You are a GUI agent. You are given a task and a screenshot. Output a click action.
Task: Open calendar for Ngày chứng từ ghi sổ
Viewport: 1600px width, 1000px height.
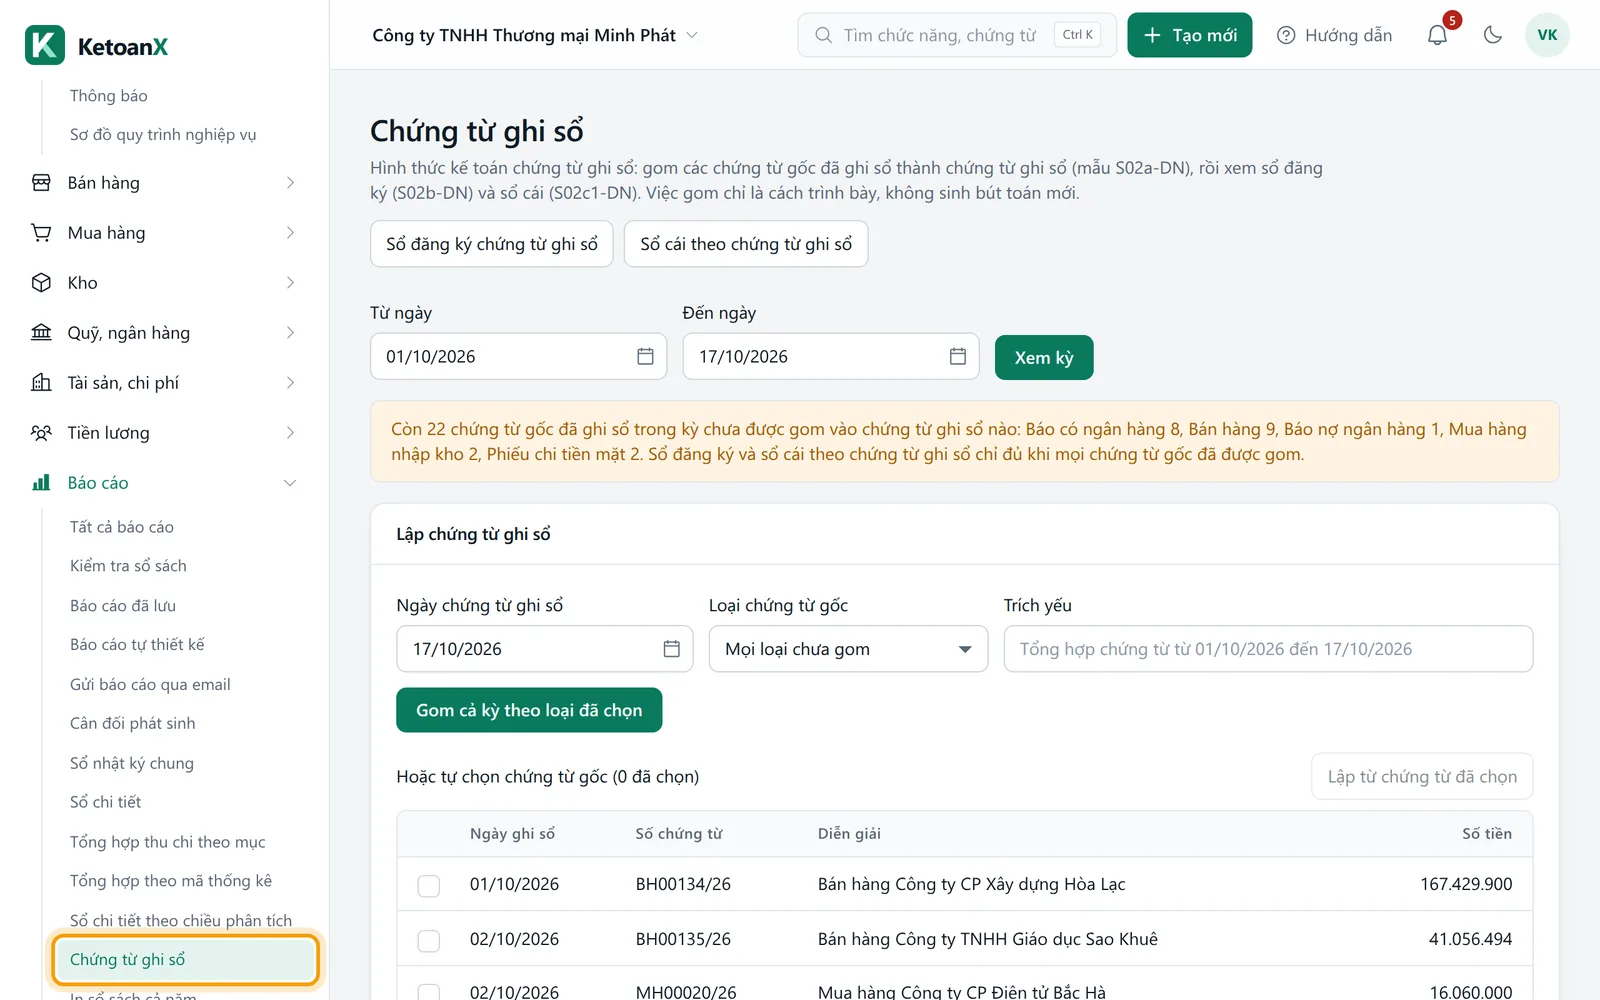[672, 649]
